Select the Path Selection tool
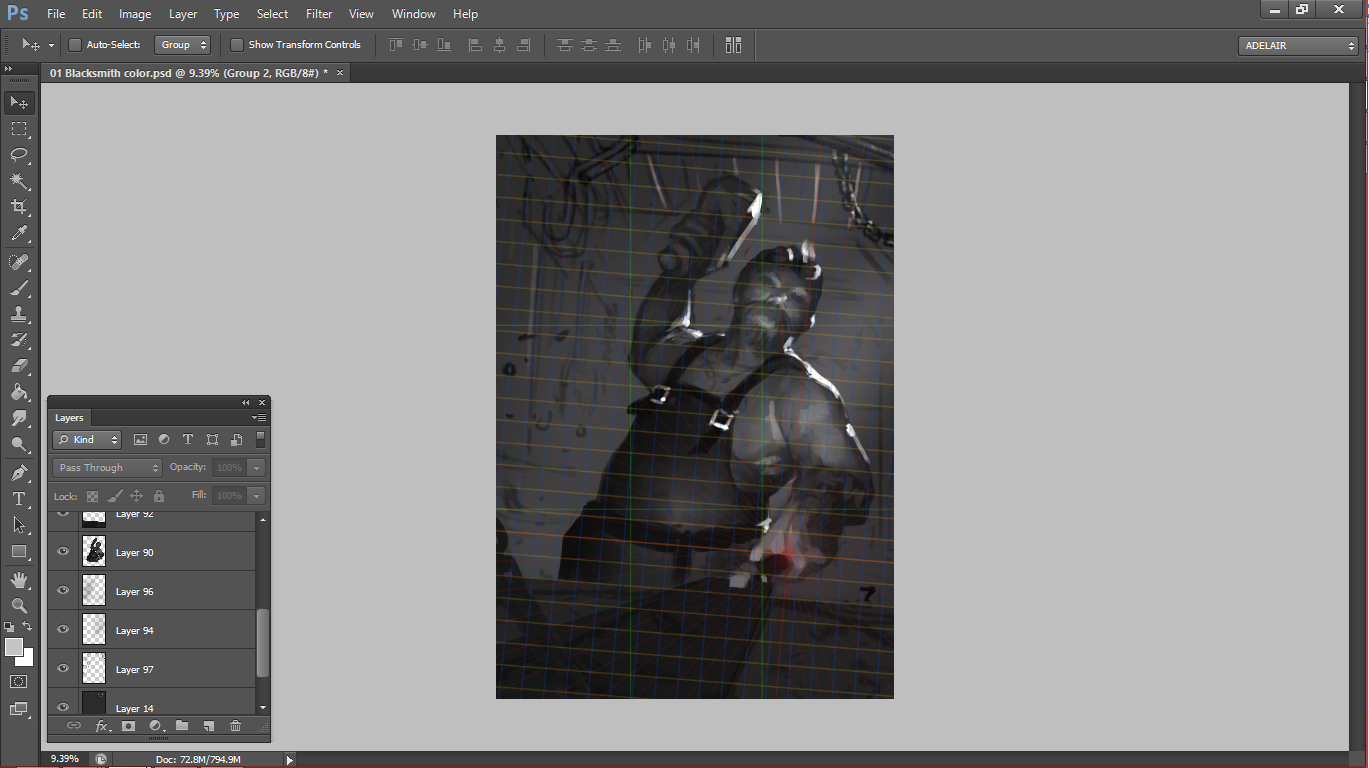Viewport: 1369px width, 768px height. click(19, 525)
